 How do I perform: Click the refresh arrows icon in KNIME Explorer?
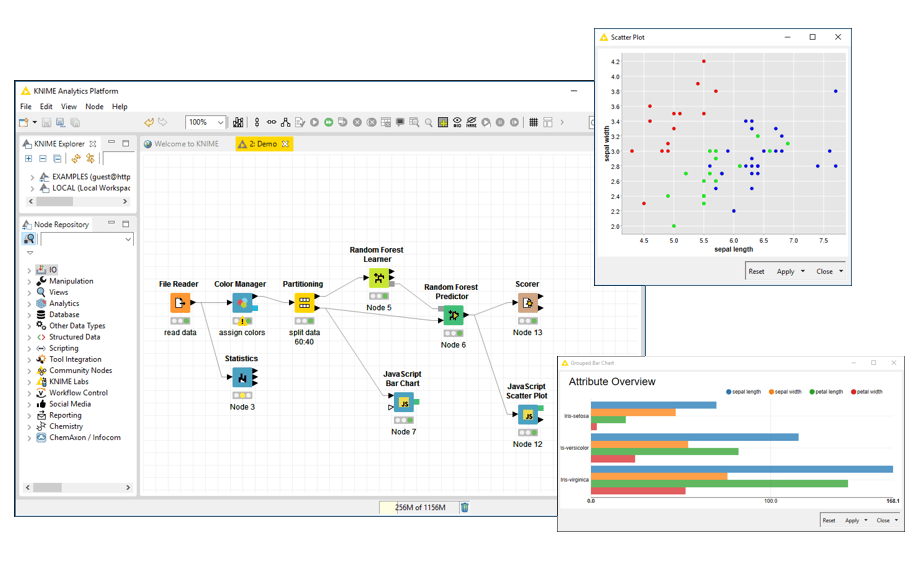[x=76, y=158]
